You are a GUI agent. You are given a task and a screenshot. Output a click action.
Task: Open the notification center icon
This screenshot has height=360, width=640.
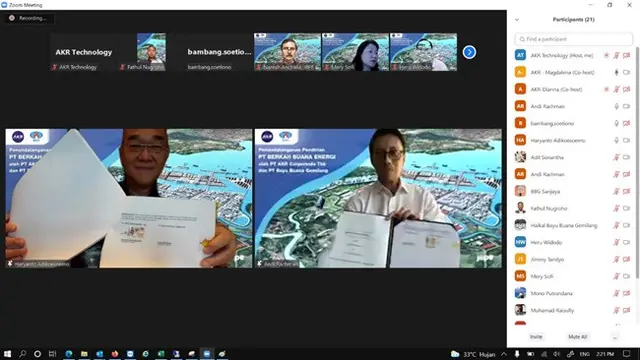point(627,354)
